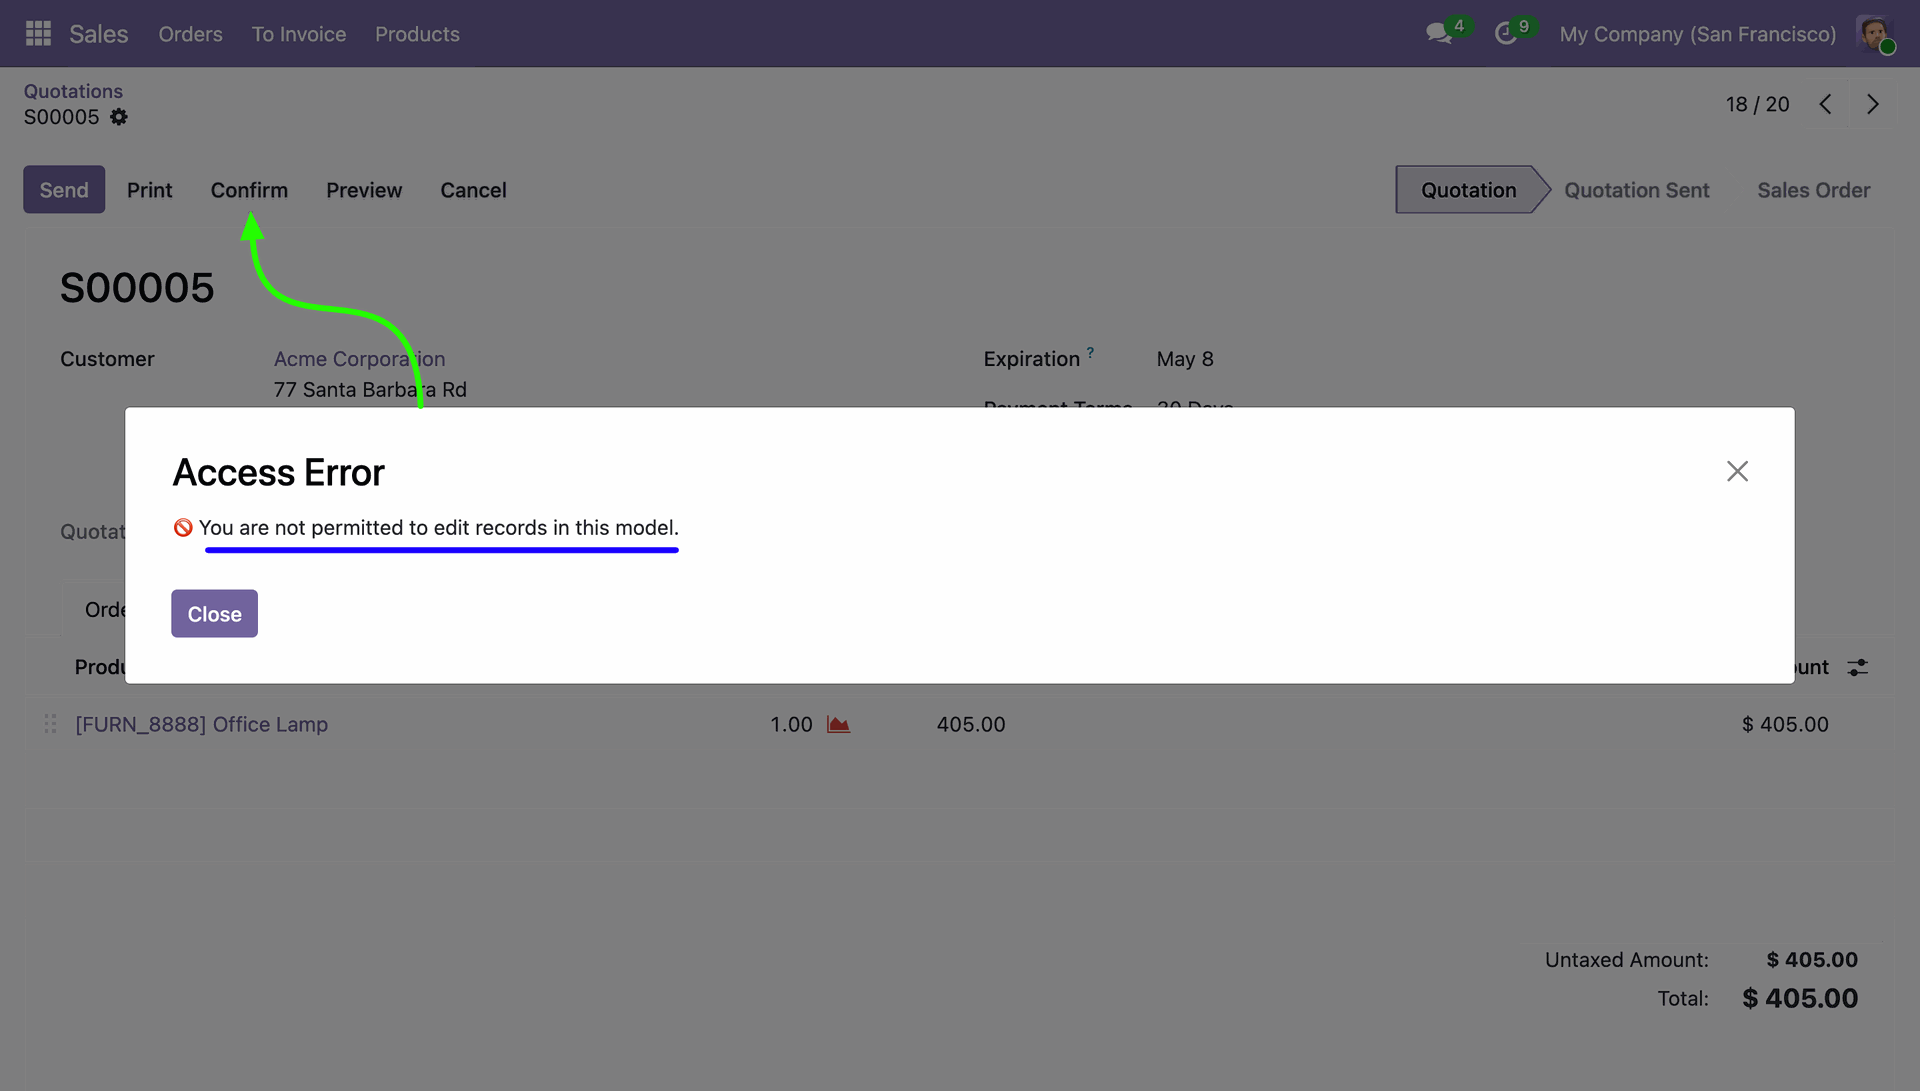Open the My Company (San Francisco) switcher

coord(1697,33)
